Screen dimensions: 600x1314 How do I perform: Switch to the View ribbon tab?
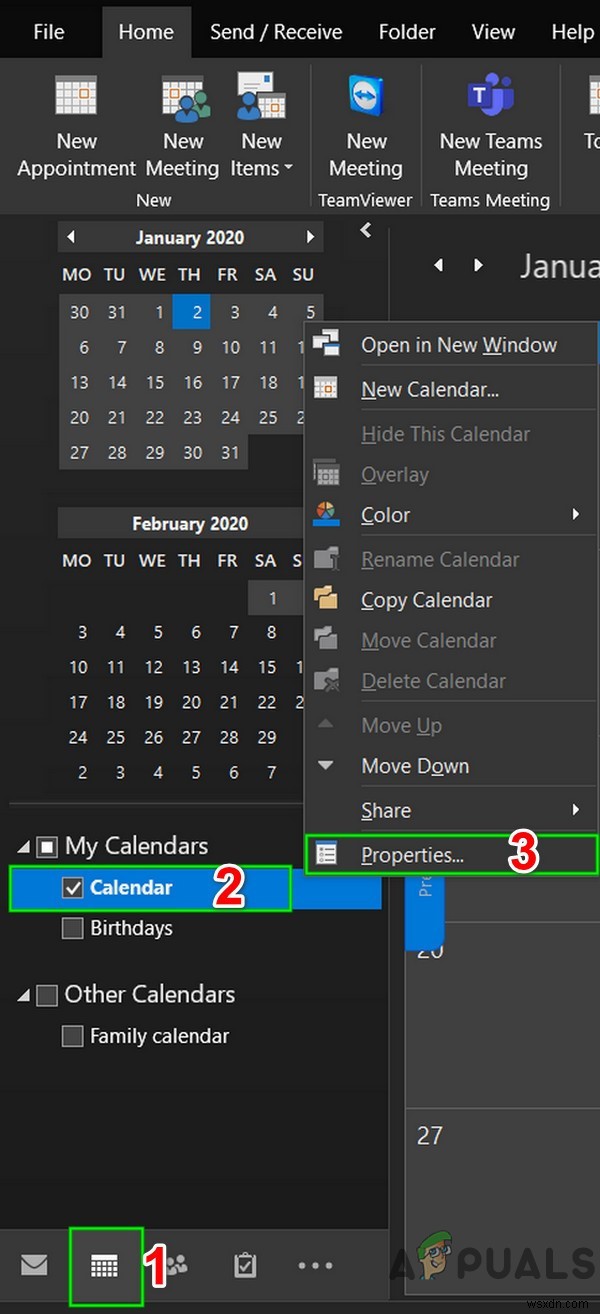(x=493, y=31)
